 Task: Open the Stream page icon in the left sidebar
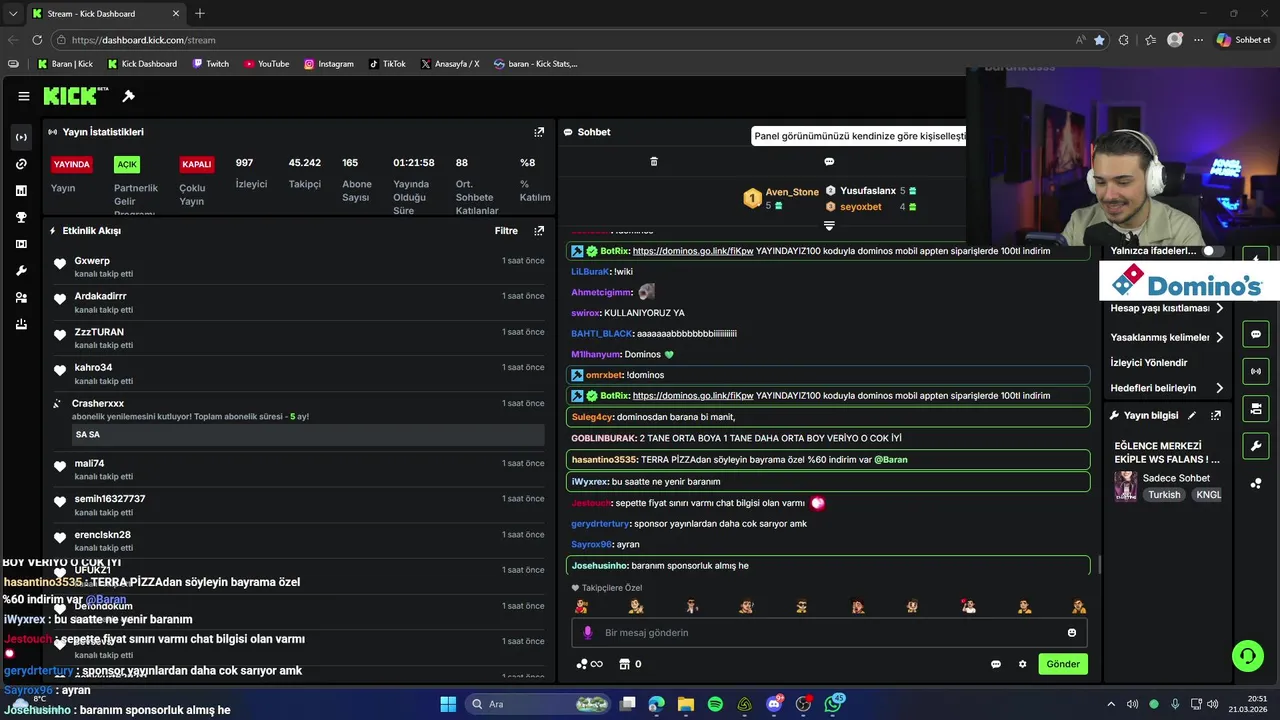[22, 137]
